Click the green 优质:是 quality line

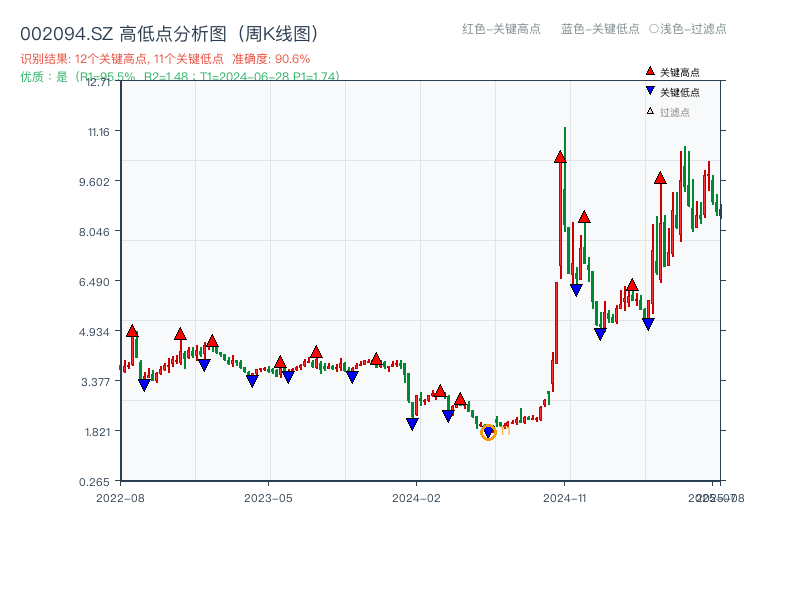[180, 77]
